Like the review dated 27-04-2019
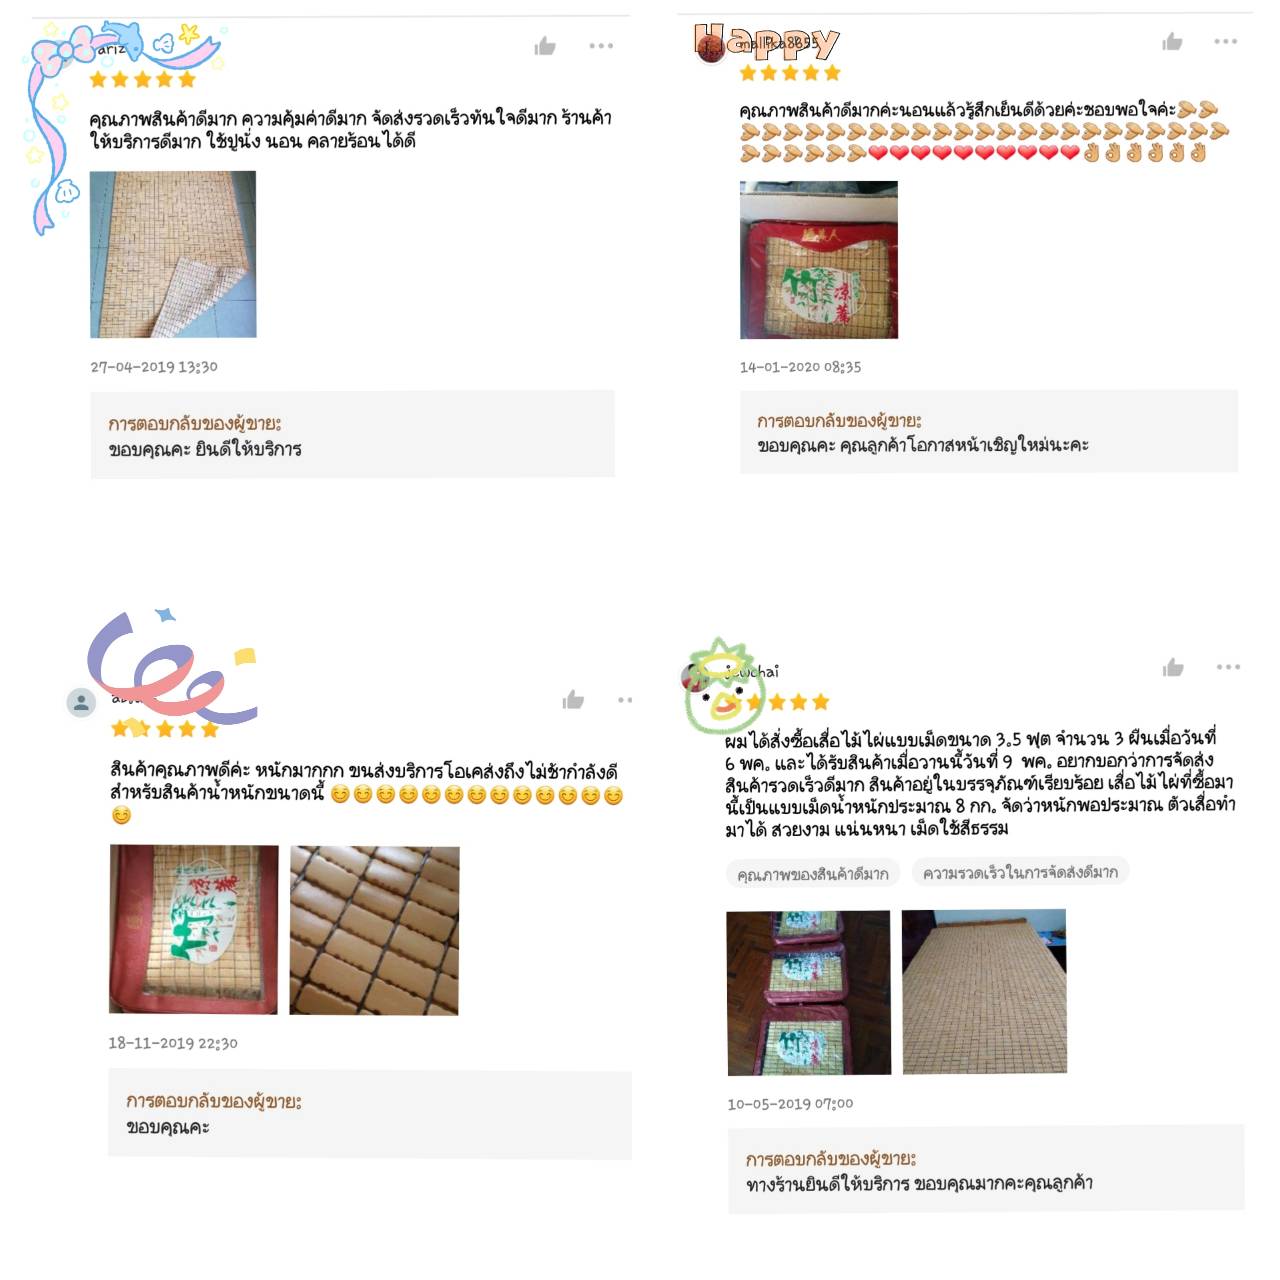 545,46
